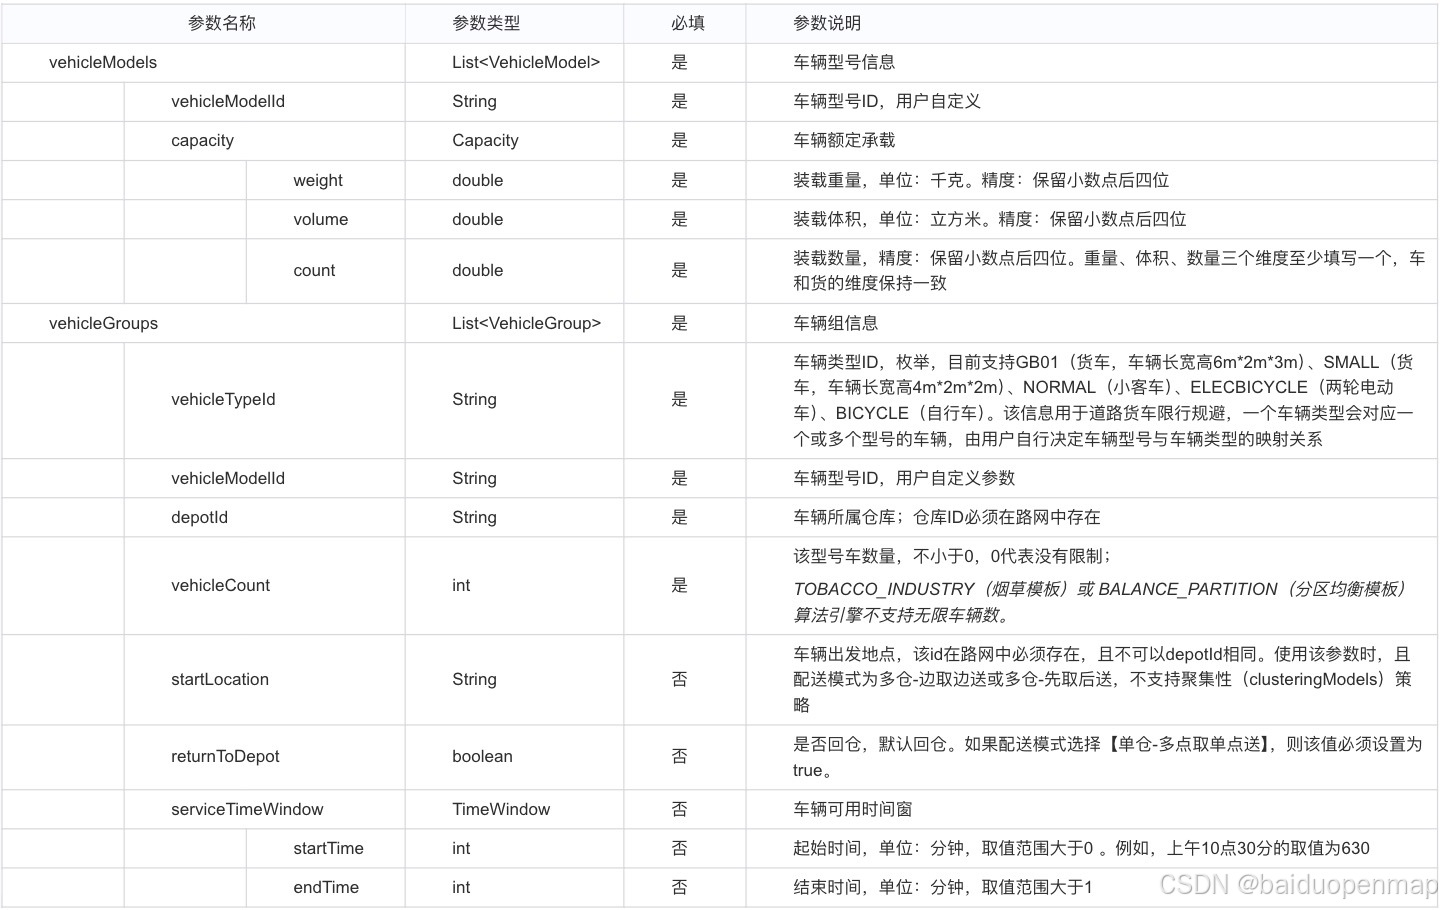Click vehicleModelId in the 用户自定义参数 row
This screenshot has width=1442, height=910.
point(228,478)
